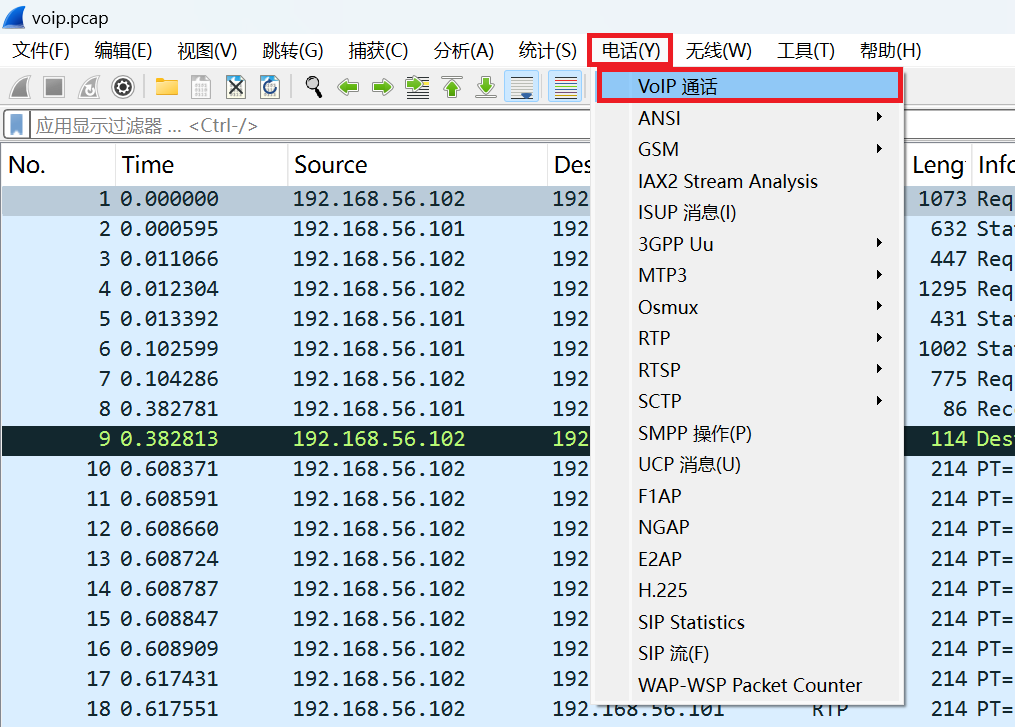Image resolution: width=1015 pixels, height=727 pixels.
Task: Open the 文件(F) menu
Action: click(x=41, y=50)
